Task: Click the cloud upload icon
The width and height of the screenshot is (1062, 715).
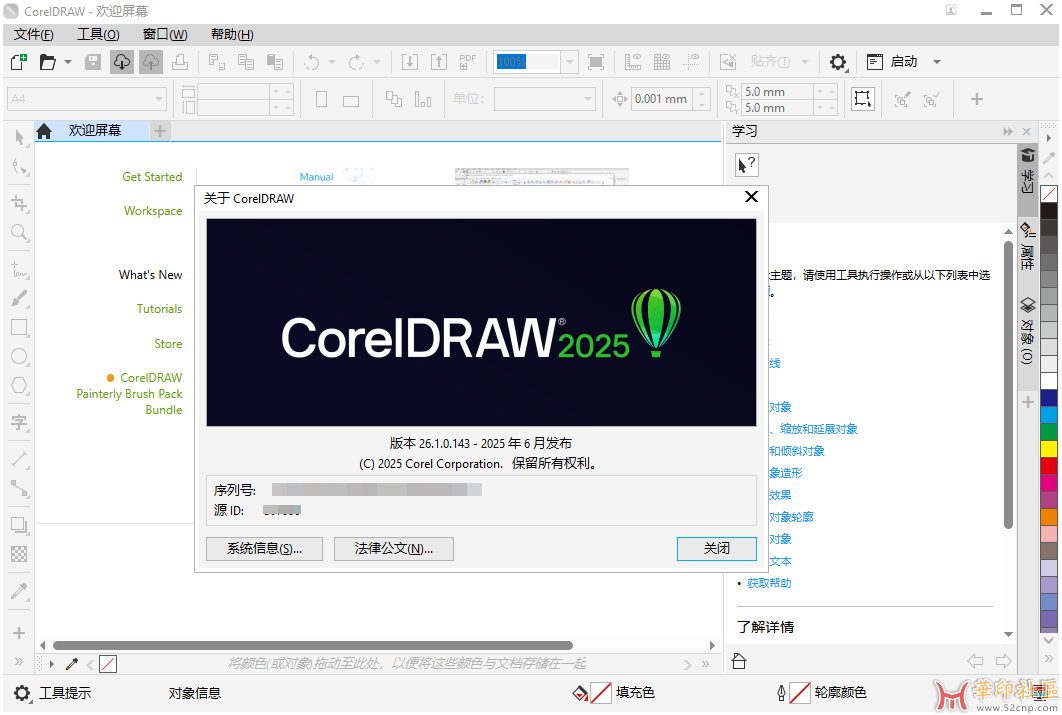Action: point(151,62)
